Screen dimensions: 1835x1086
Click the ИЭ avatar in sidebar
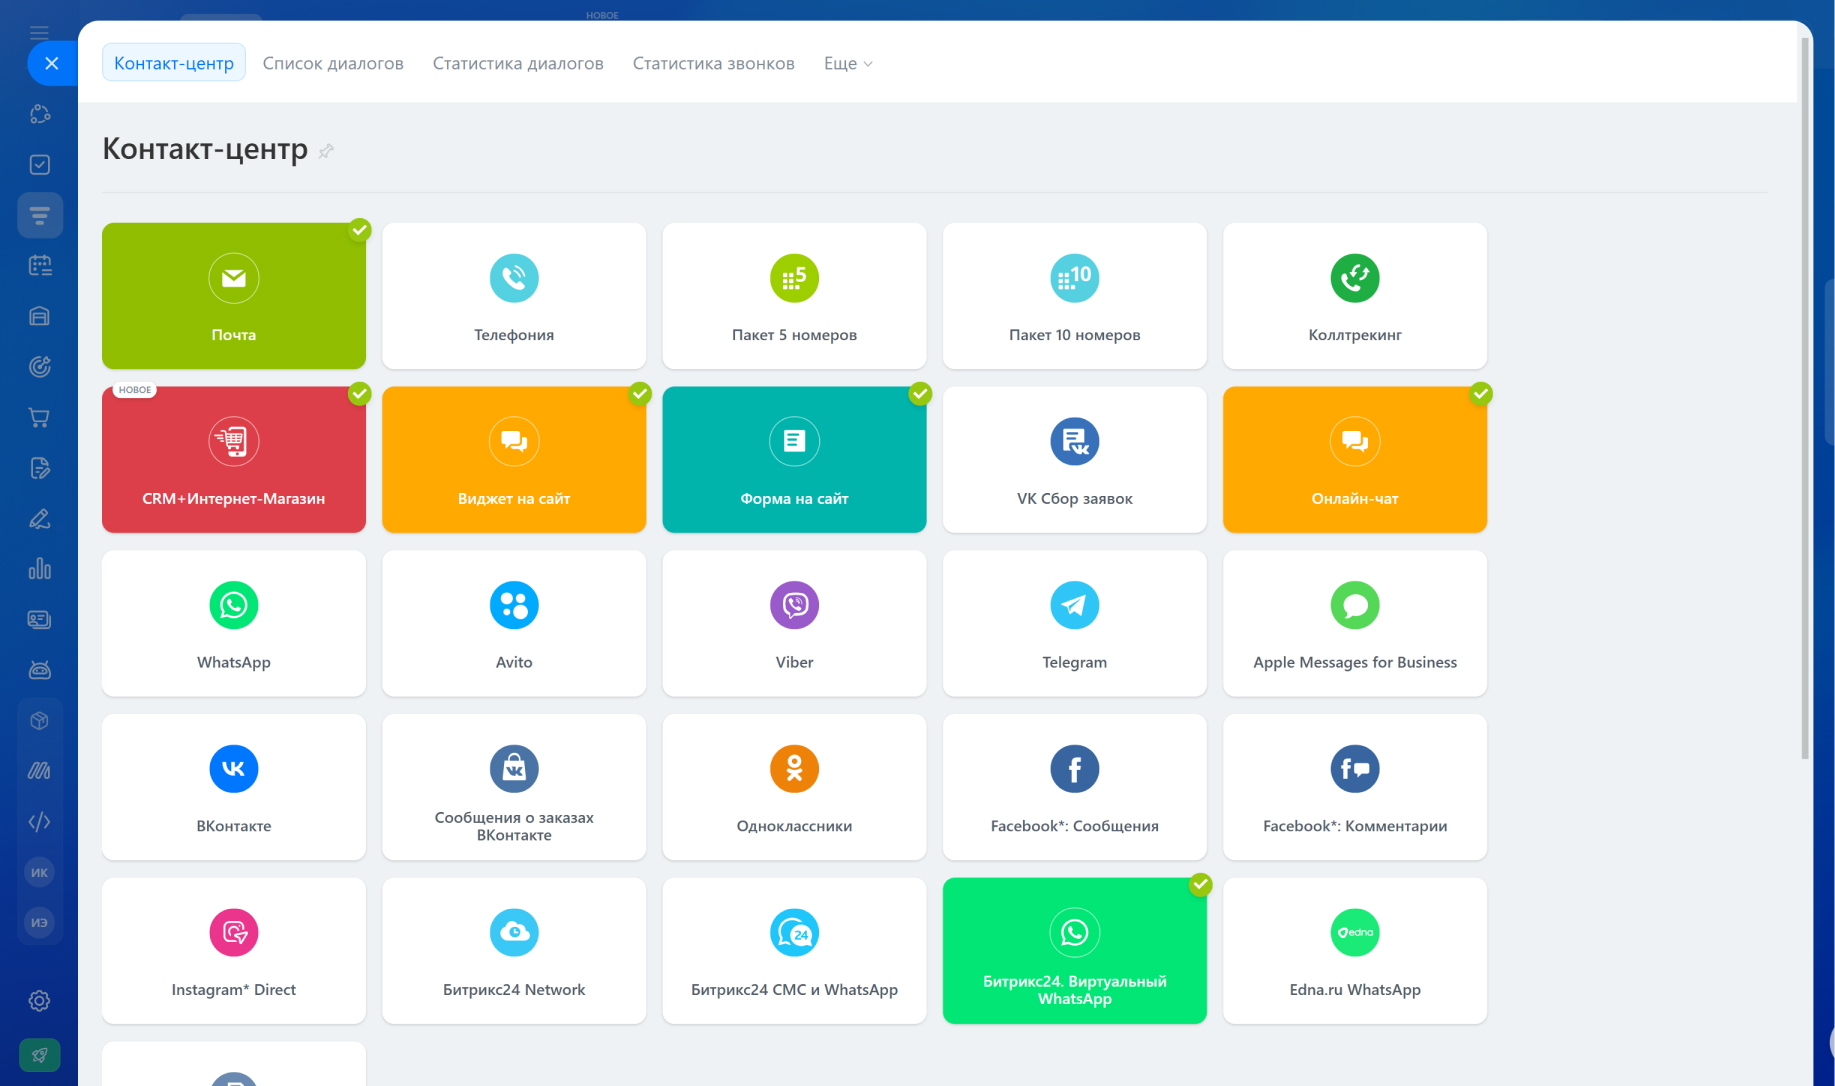point(39,922)
